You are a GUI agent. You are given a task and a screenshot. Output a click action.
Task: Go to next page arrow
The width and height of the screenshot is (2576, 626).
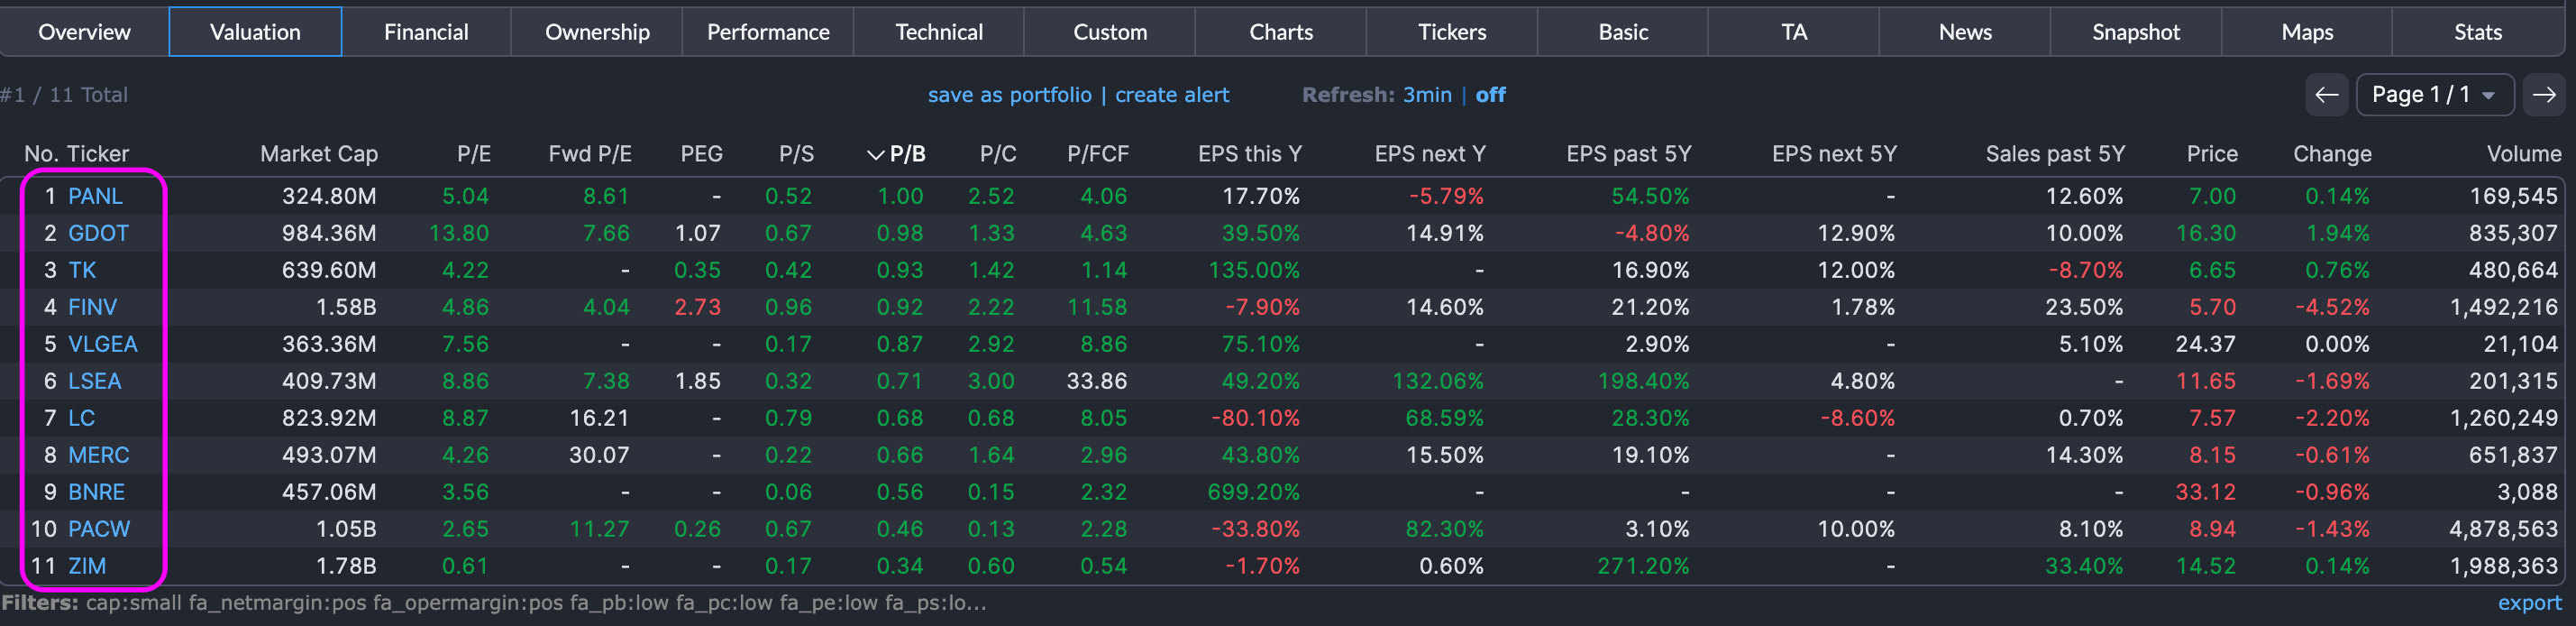(2544, 95)
